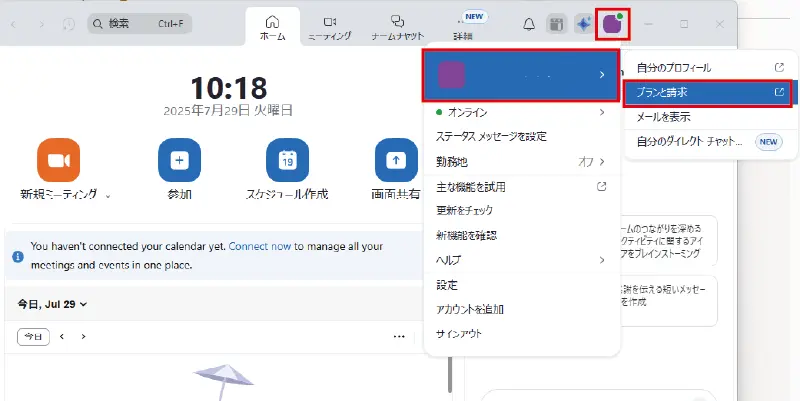The width and height of the screenshot is (800, 401).
Task: Select アカウントを追加 menu item
Action: point(521,309)
